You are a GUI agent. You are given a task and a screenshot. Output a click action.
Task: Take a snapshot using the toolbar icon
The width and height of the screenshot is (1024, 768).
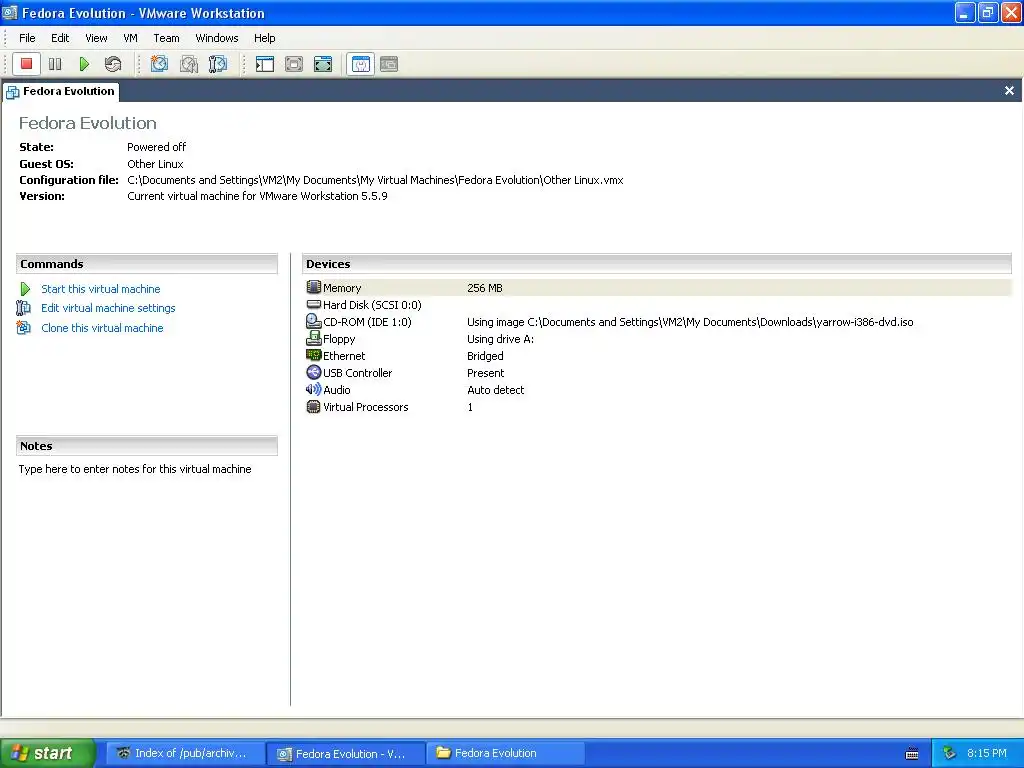click(159, 64)
